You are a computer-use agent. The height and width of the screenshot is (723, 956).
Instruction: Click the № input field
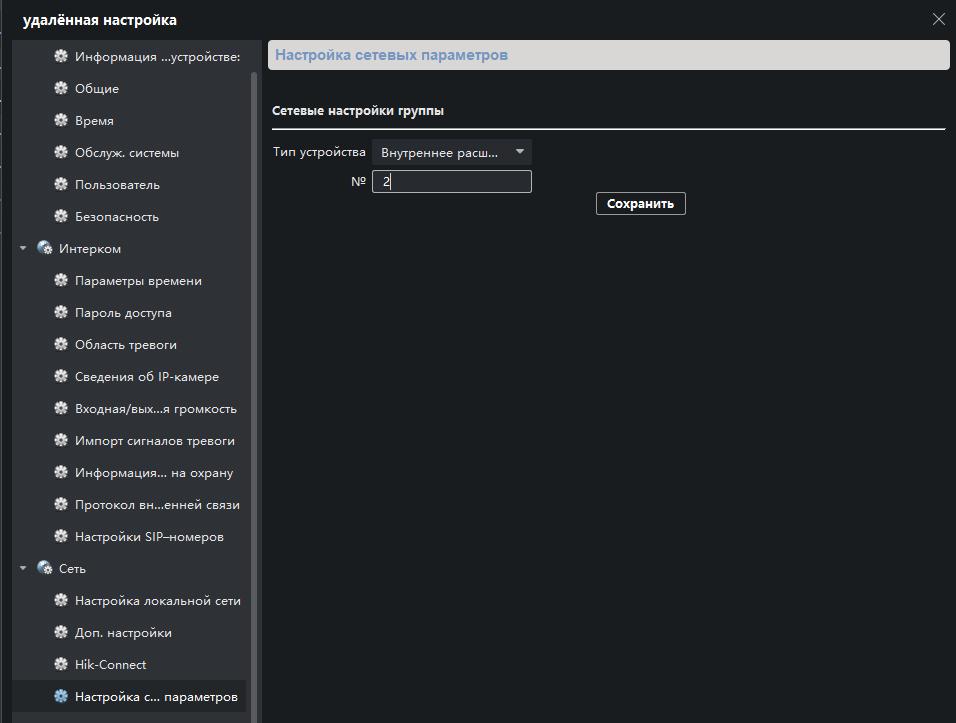point(451,182)
